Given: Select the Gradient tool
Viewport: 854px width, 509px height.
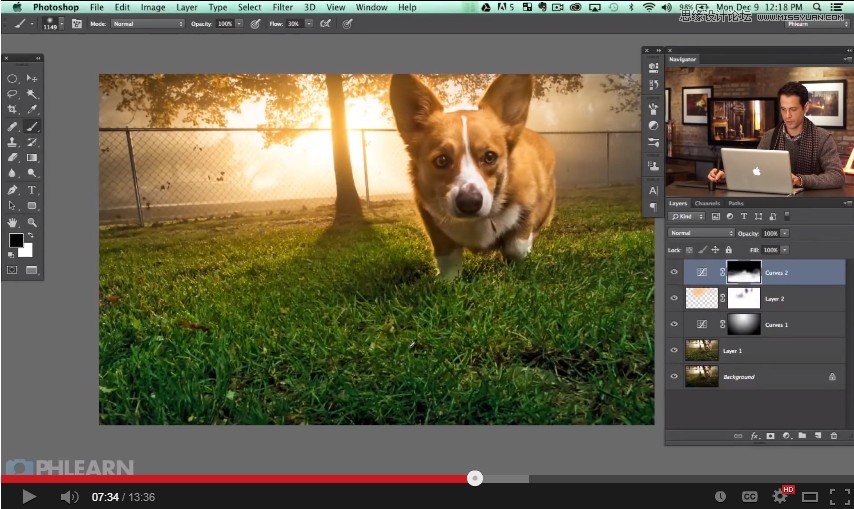Looking at the screenshot, I should 32,157.
